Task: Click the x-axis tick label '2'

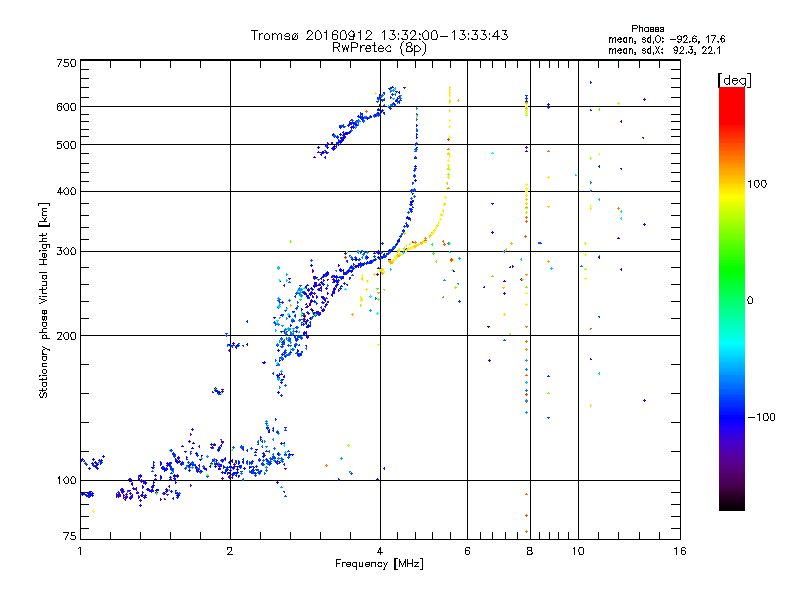Action: 230,551
